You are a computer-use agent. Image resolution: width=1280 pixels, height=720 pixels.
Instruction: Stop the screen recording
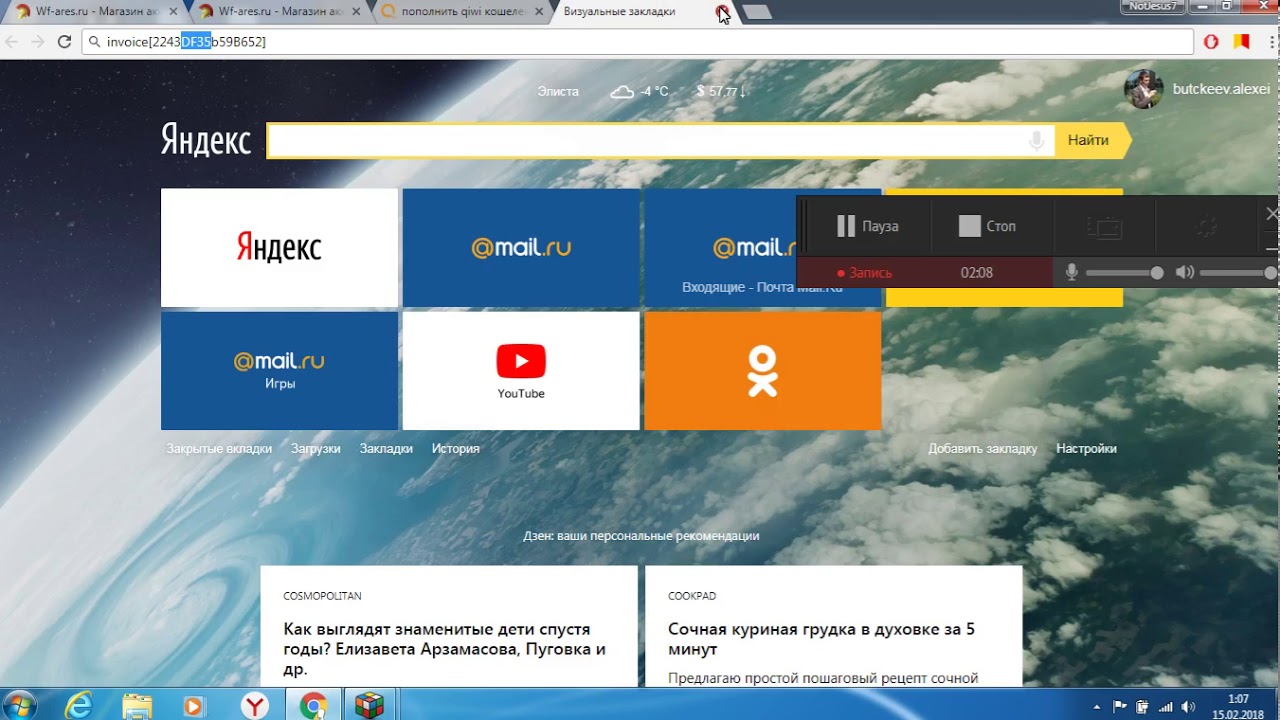[987, 226]
